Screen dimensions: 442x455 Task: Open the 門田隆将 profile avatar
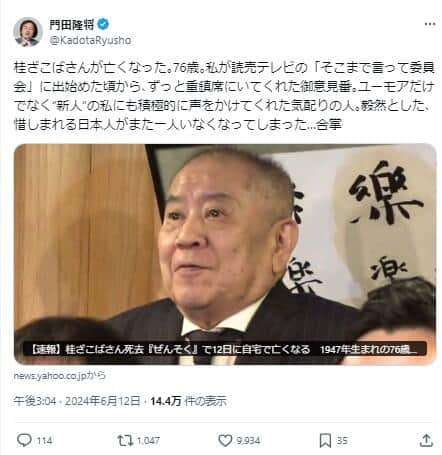tap(28, 32)
